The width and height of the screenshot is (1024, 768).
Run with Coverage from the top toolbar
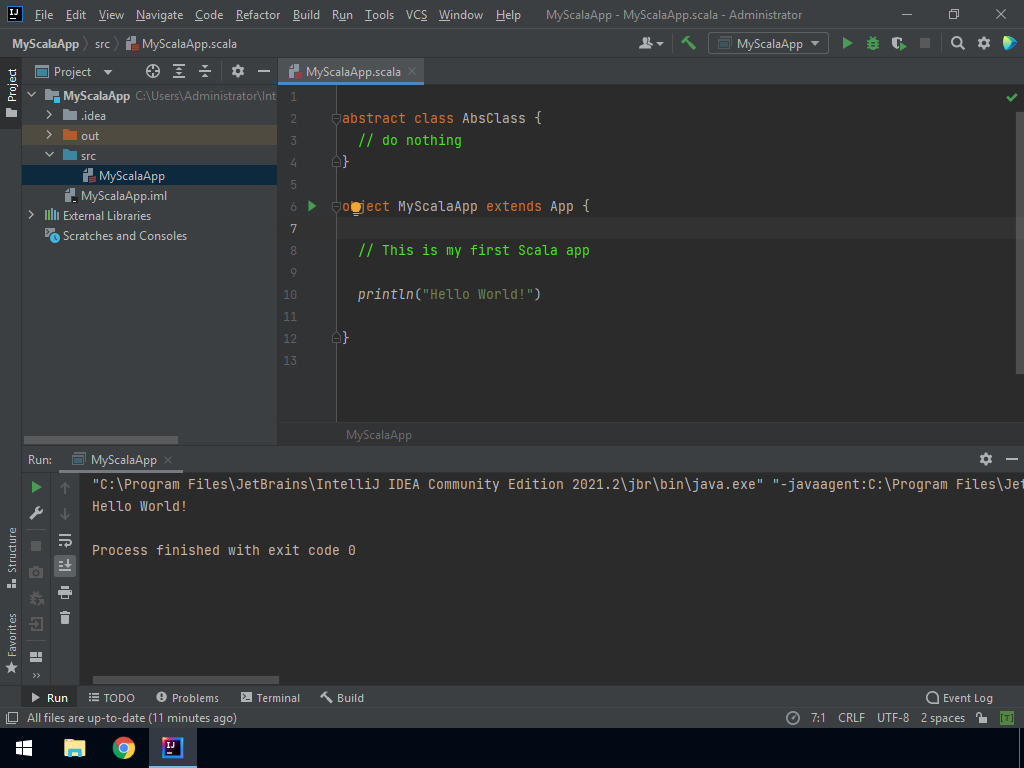(899, 43)
